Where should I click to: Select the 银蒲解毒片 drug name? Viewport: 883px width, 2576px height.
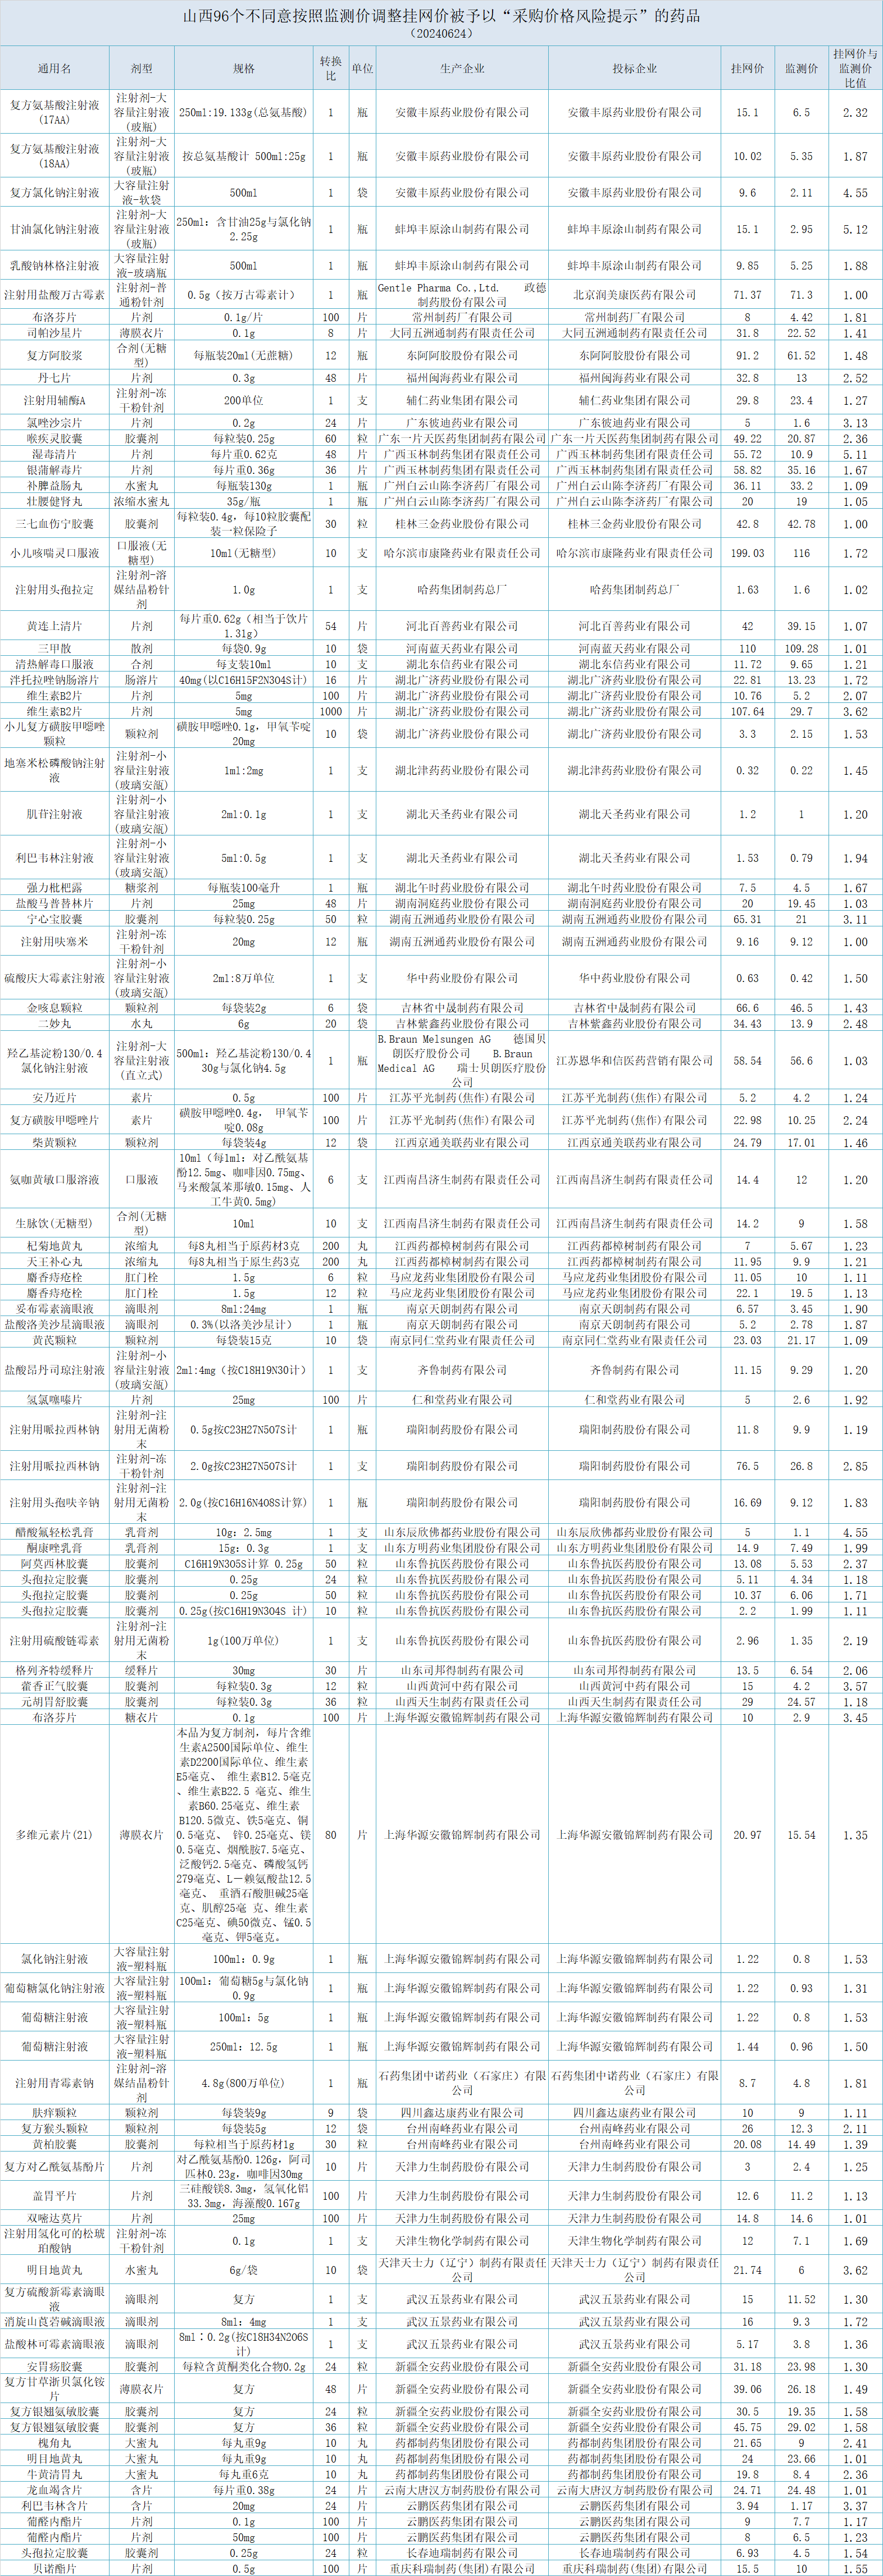pos(55,470)
